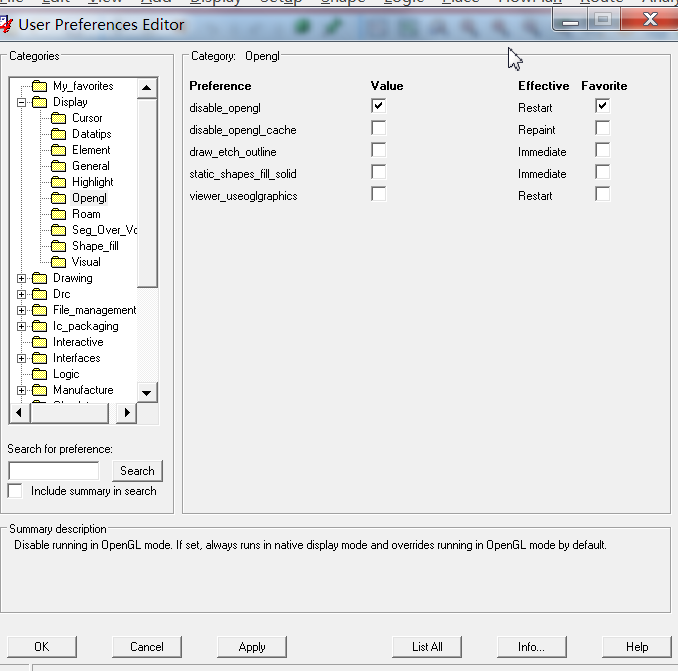Check Include summary in search
The height and width of the screenshot is (671, 678).
coord(15,491)
